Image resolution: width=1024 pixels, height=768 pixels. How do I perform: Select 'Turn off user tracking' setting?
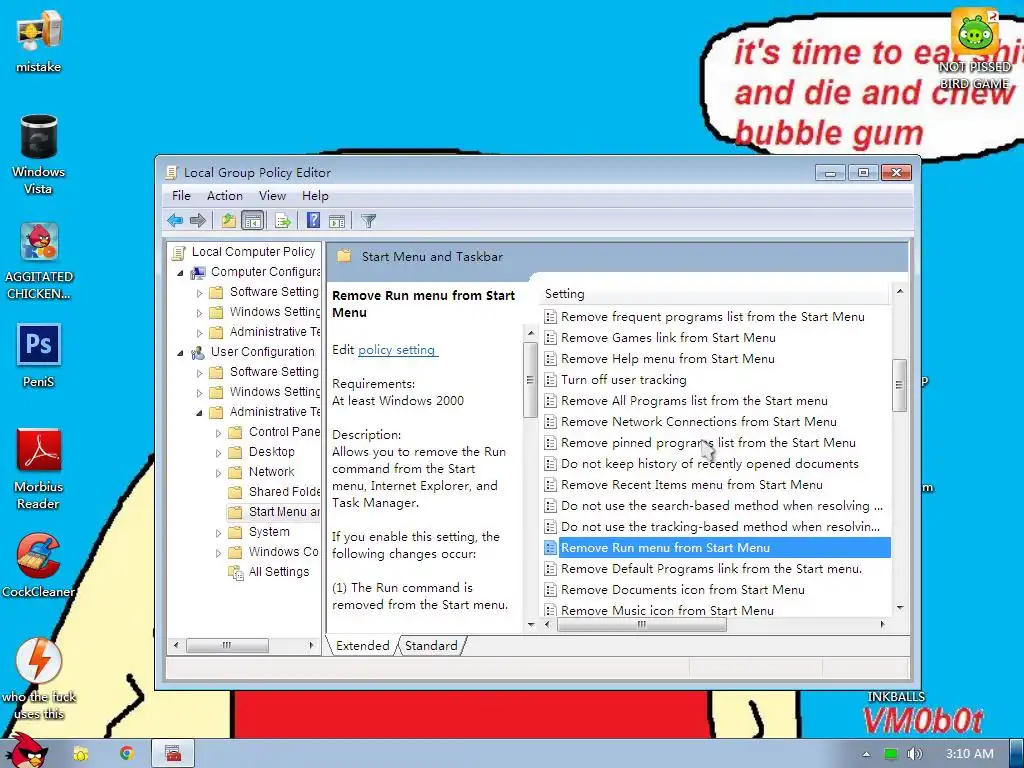(x=624, y=379)
